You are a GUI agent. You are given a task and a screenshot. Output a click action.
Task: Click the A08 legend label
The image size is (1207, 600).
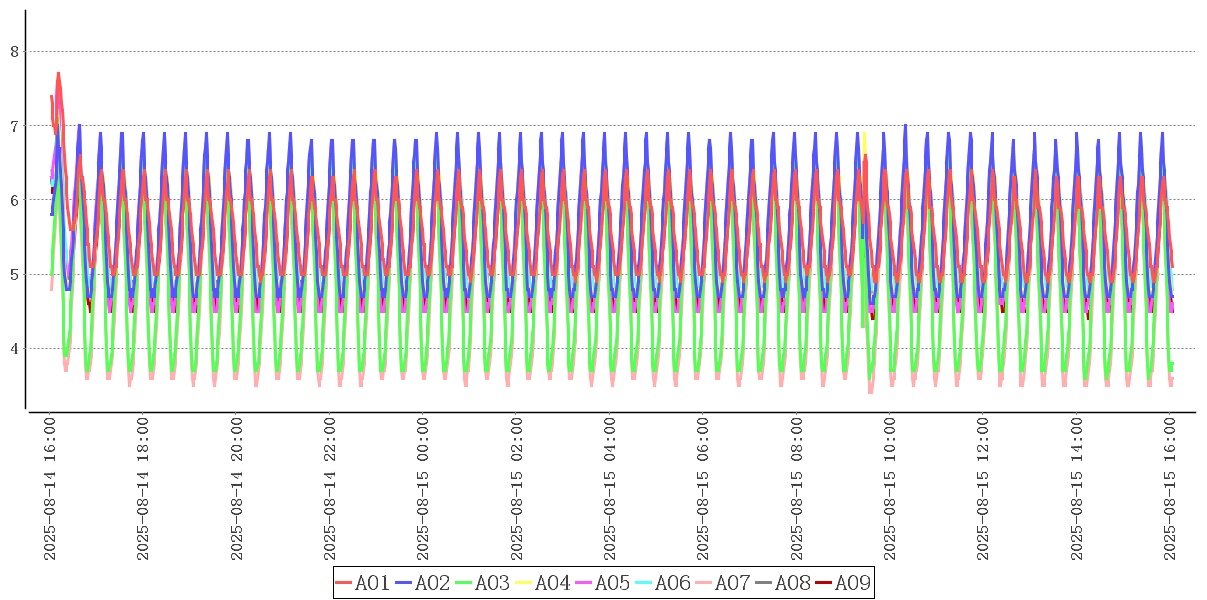click(x=792, y=583)
